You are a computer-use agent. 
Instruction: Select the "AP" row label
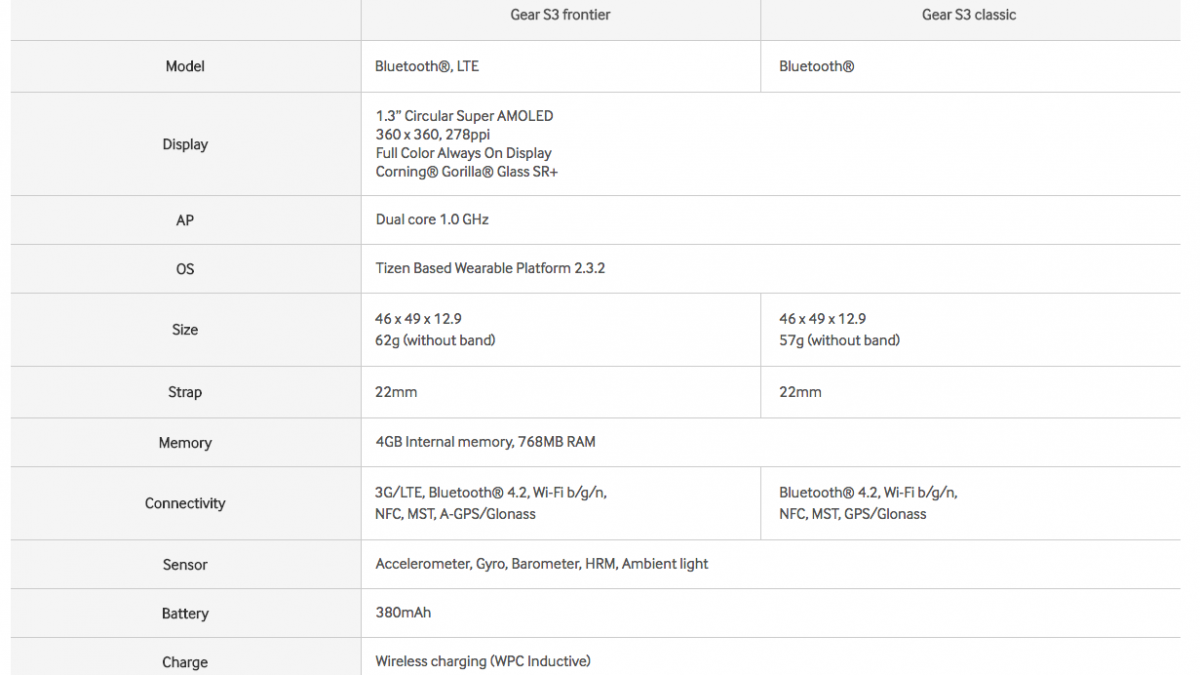(185, 220)
